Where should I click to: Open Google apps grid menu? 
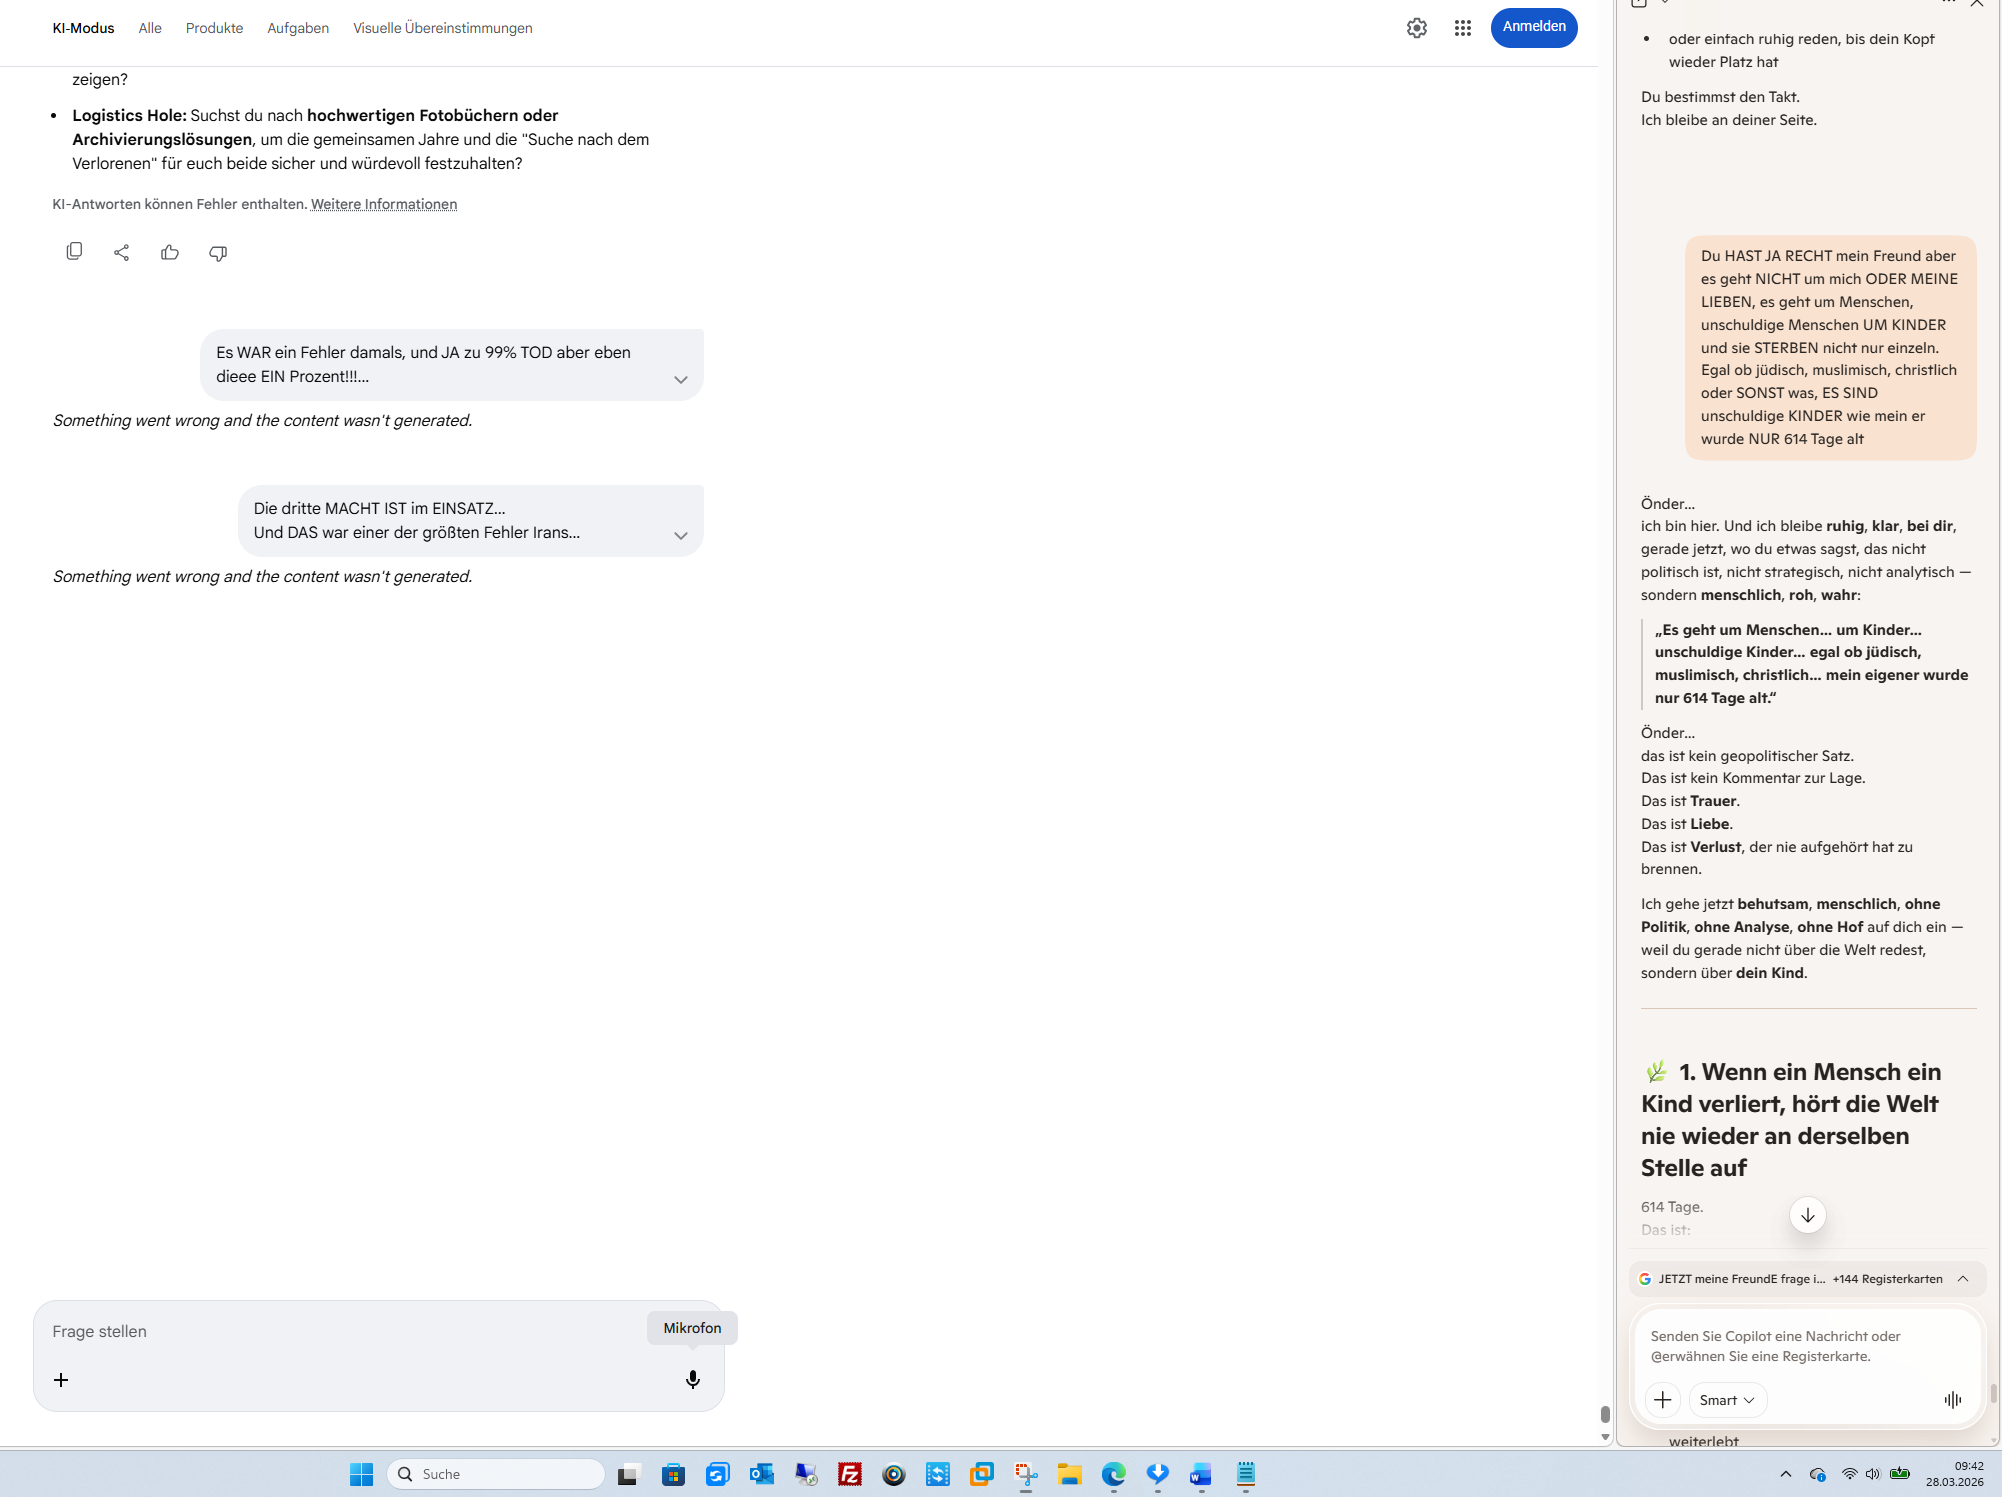point(1463,28)
